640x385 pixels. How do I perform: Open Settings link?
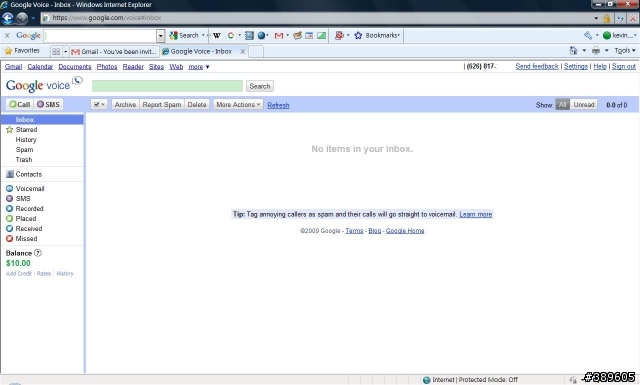(x=576, y=66)
